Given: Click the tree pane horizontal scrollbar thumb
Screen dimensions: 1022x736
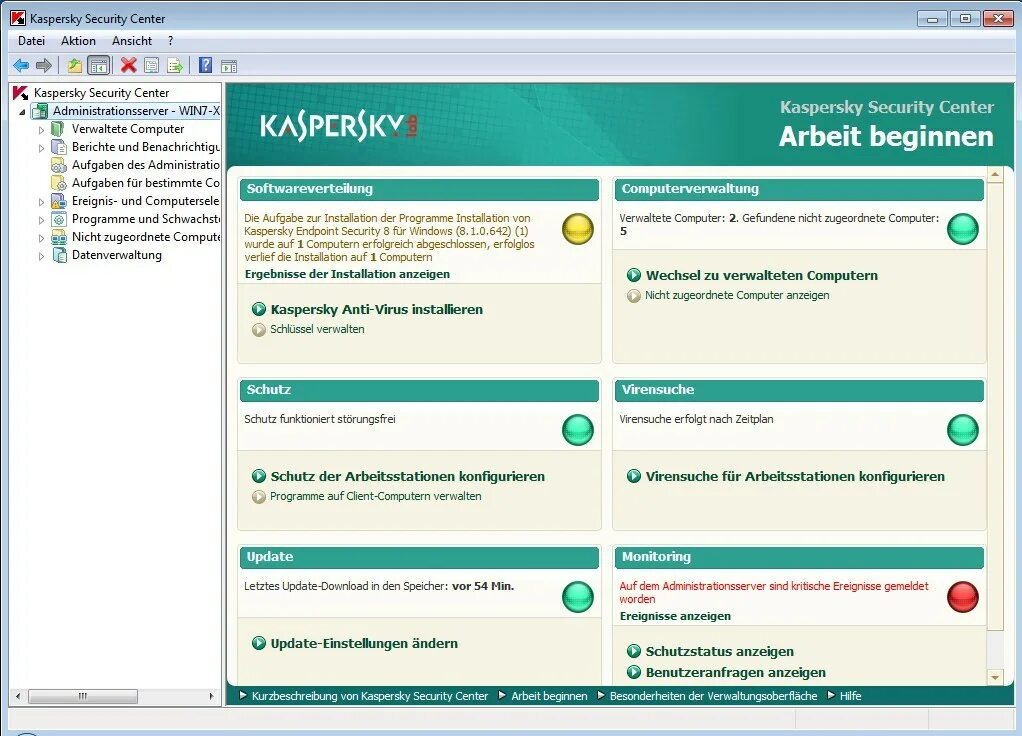Looking at the screenshot, I should coord(83,696).
